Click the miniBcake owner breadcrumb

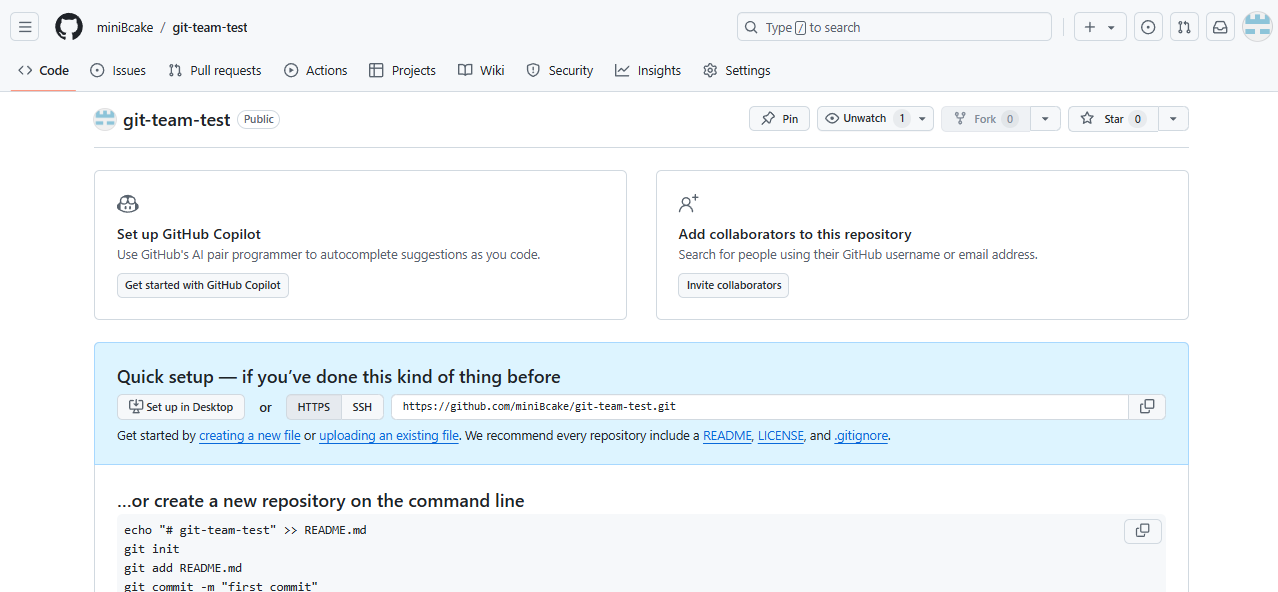pyautogui.click(x=125, y=28)
